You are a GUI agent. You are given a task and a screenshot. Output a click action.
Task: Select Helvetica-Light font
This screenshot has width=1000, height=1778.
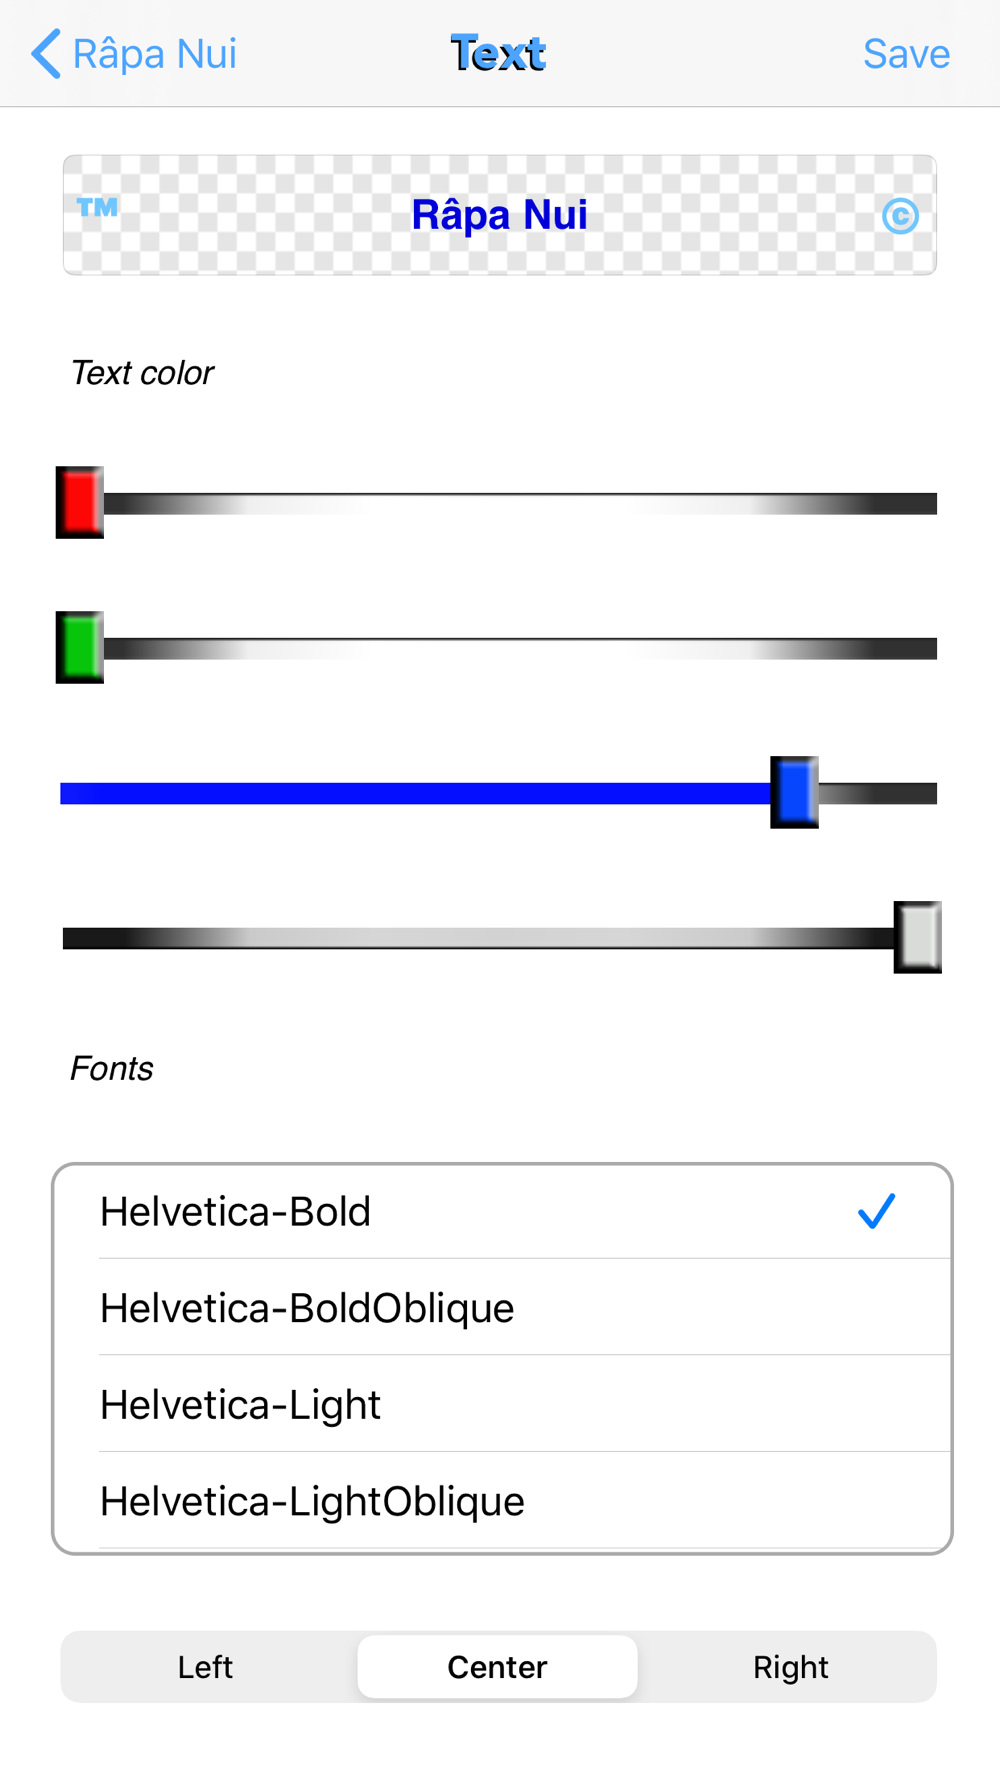502,1404
